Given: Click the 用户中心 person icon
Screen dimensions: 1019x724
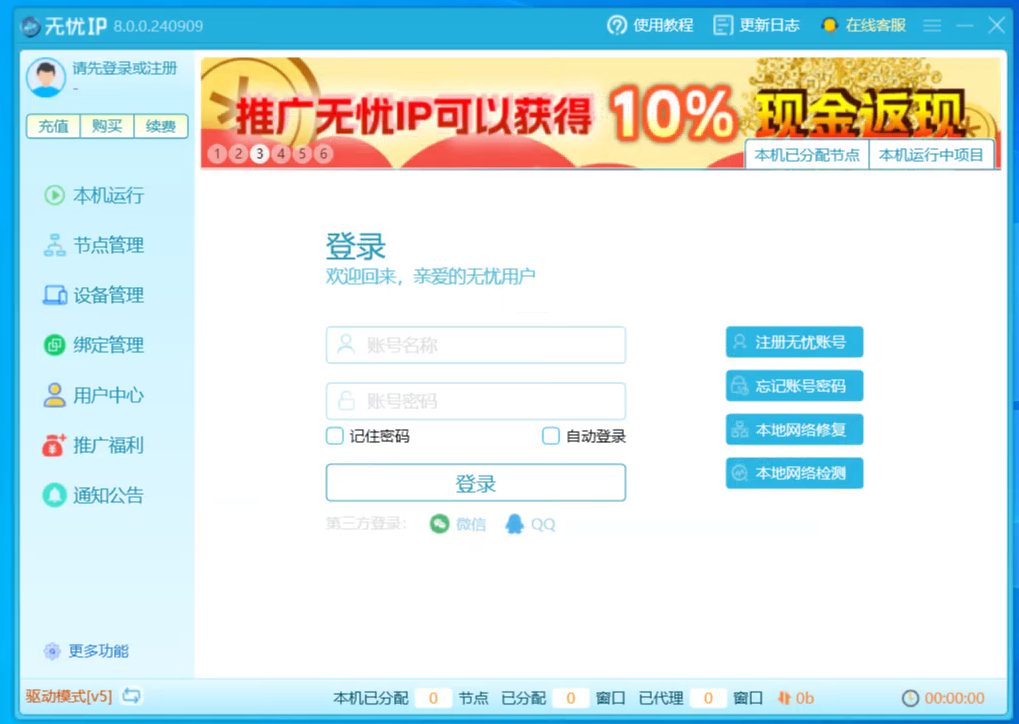Looking at the screenshot, I should coord(55,394).
